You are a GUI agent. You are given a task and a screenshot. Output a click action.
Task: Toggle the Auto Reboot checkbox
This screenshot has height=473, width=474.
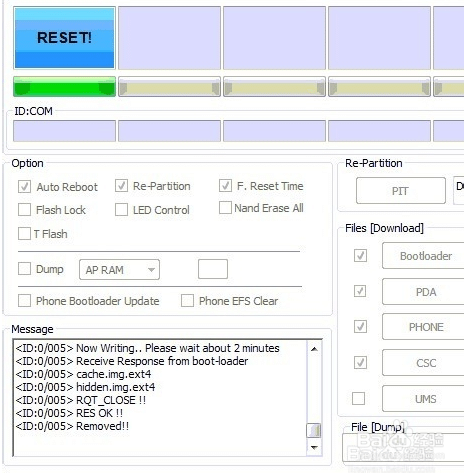(24, 187)
